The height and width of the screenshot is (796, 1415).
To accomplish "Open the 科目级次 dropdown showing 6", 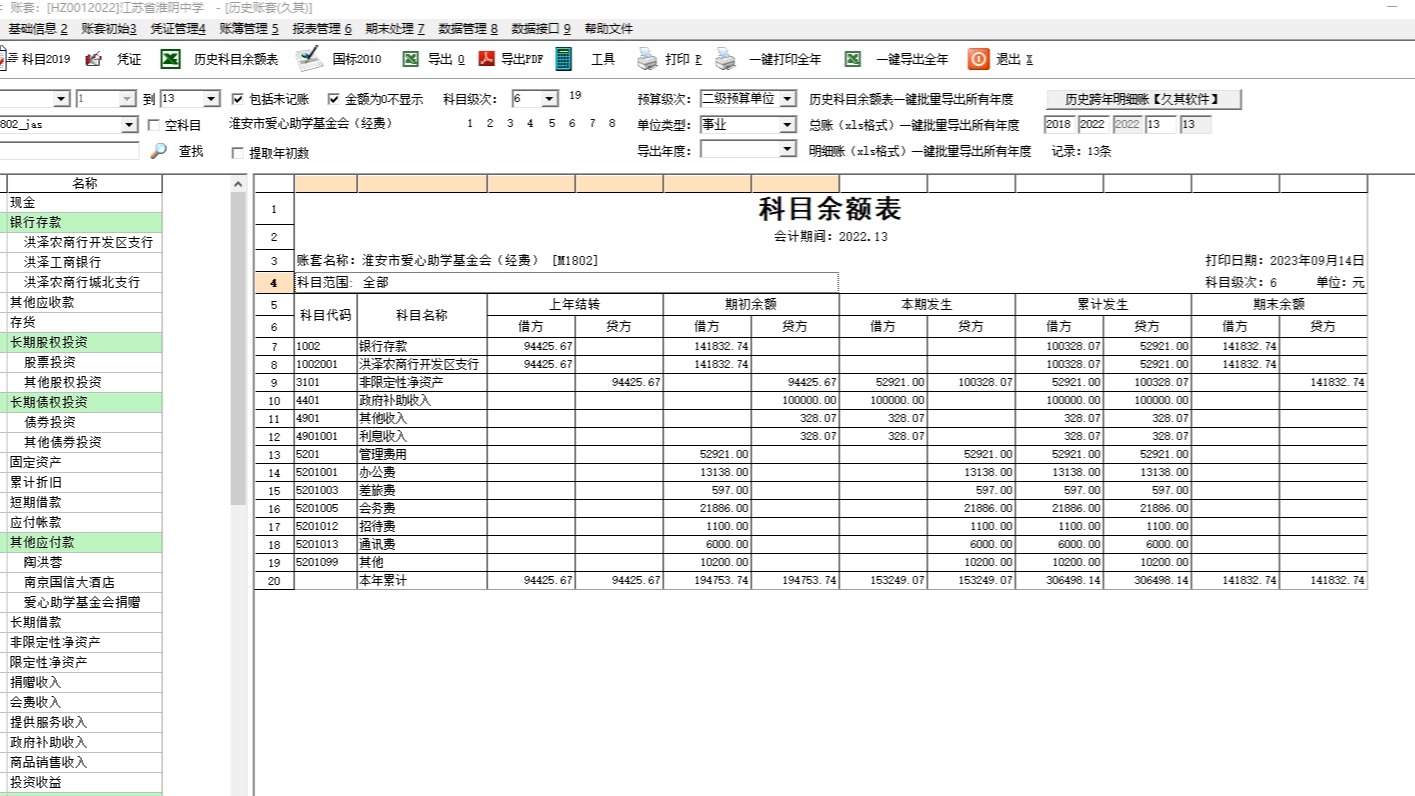I will (549, 99).
